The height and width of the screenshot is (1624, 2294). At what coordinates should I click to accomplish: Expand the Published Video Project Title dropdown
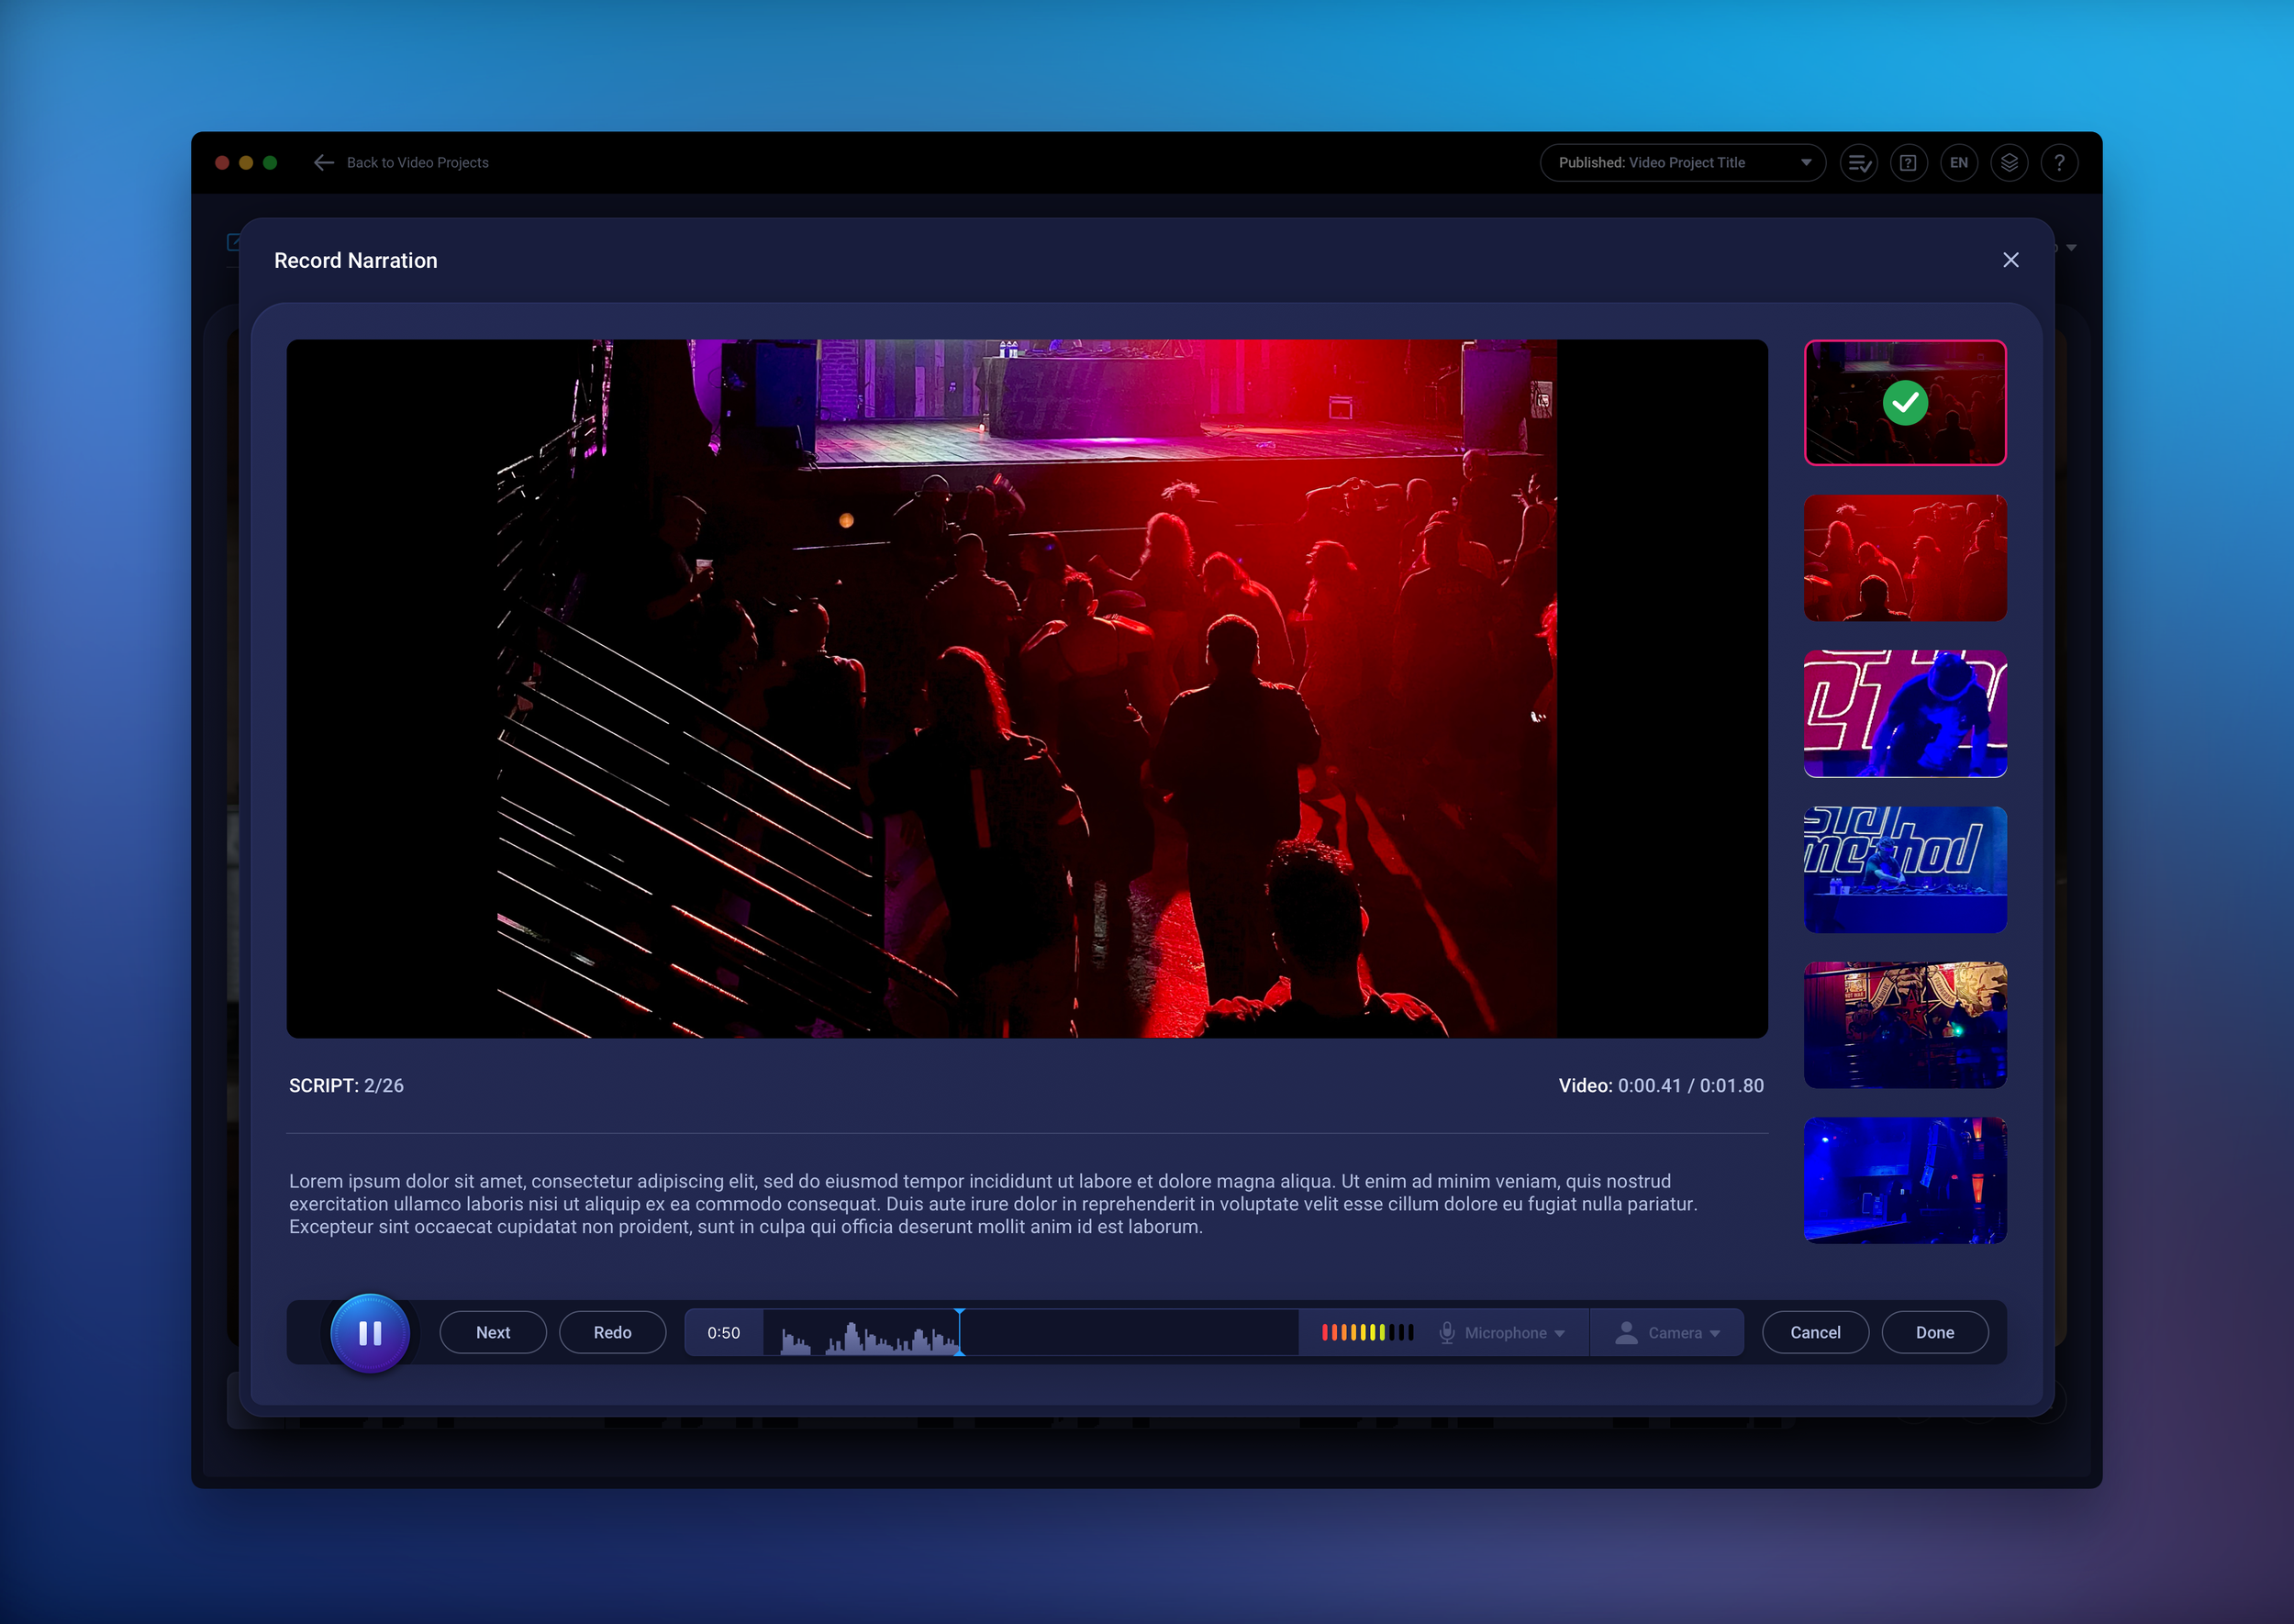click(1682, 163)
